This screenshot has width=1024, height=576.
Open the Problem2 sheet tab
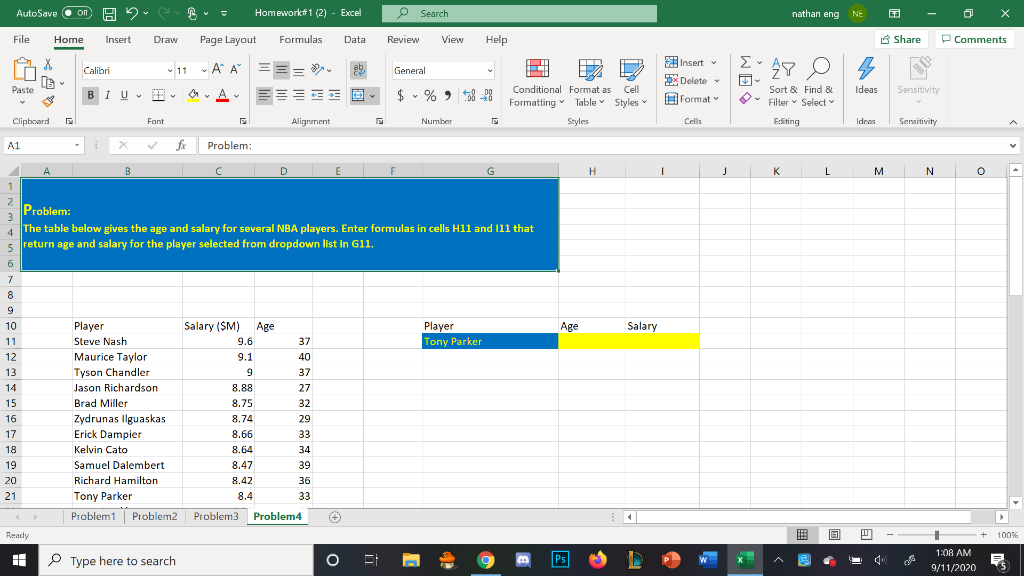(x=155, y=517)
